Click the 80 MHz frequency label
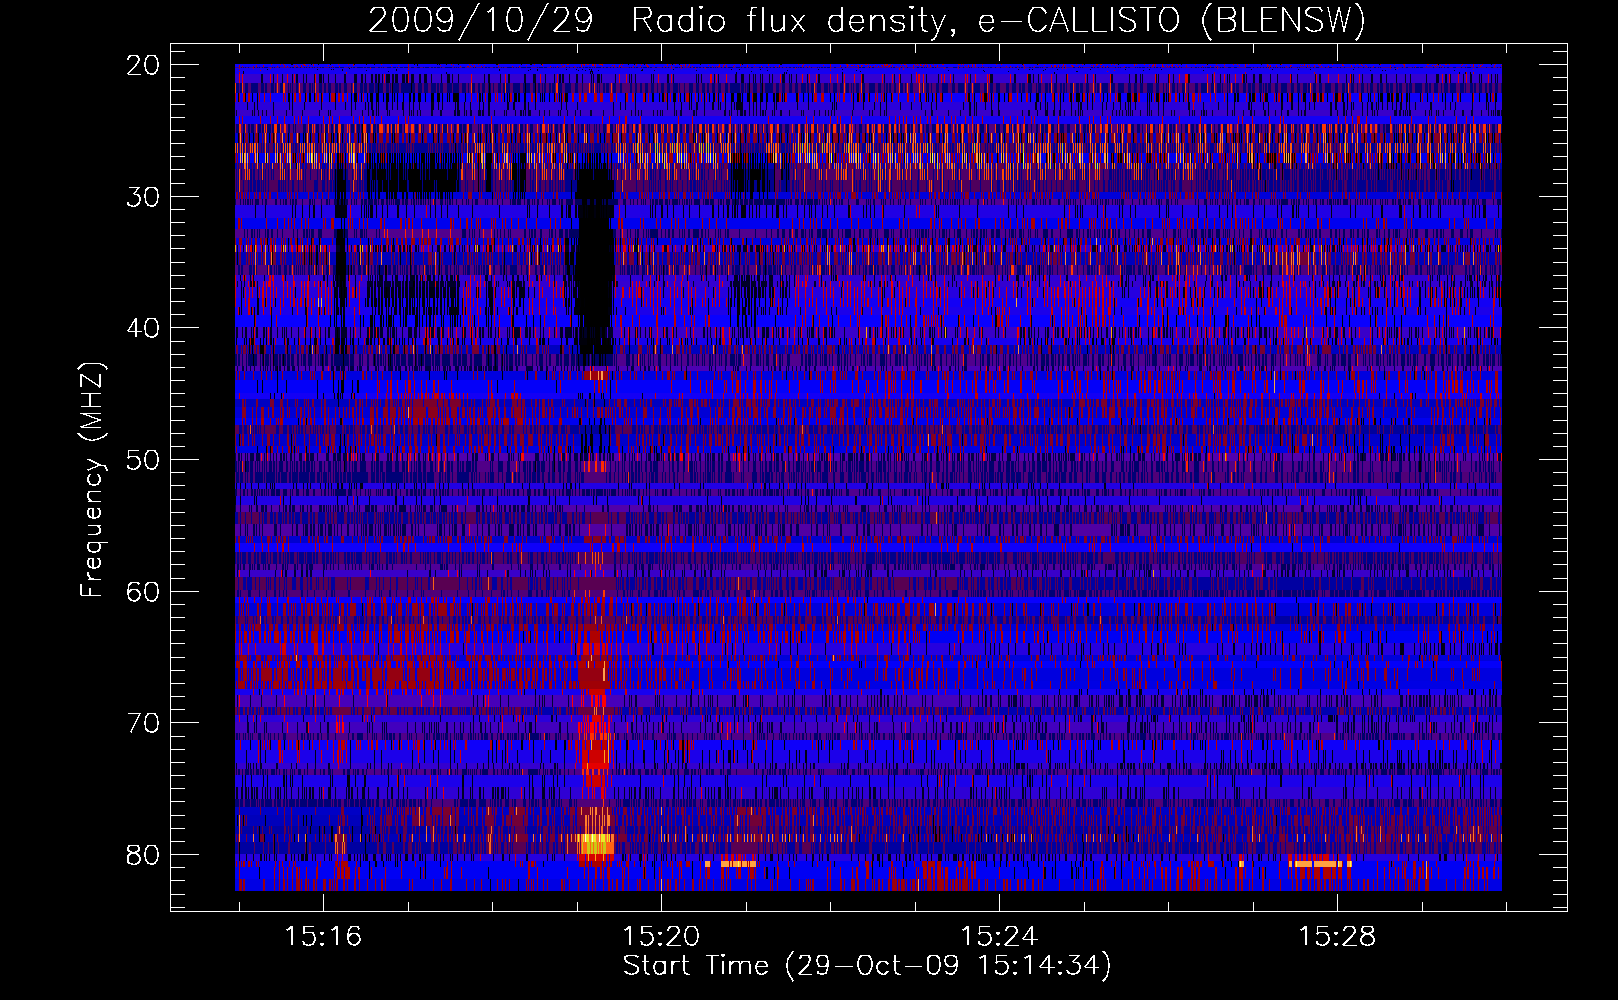This screenshot has height=1000, width=1618. pos(143,855)
